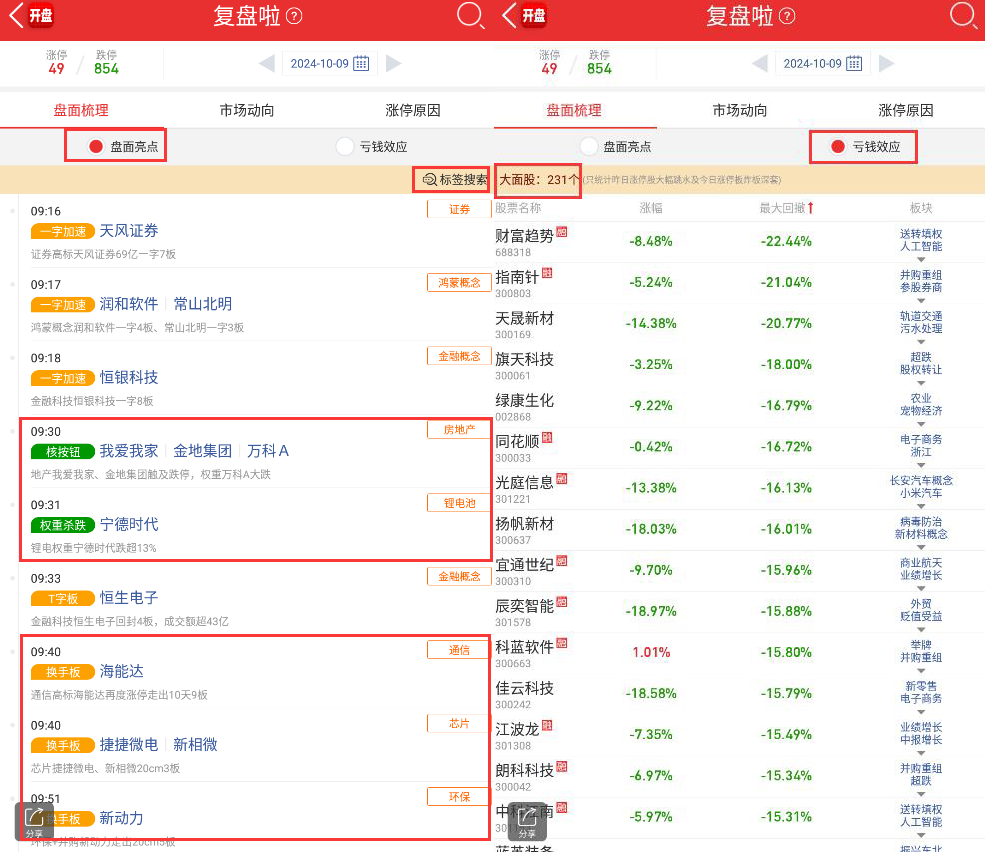Tap the 分享 share icon in right panel

(x=527, y=821)
